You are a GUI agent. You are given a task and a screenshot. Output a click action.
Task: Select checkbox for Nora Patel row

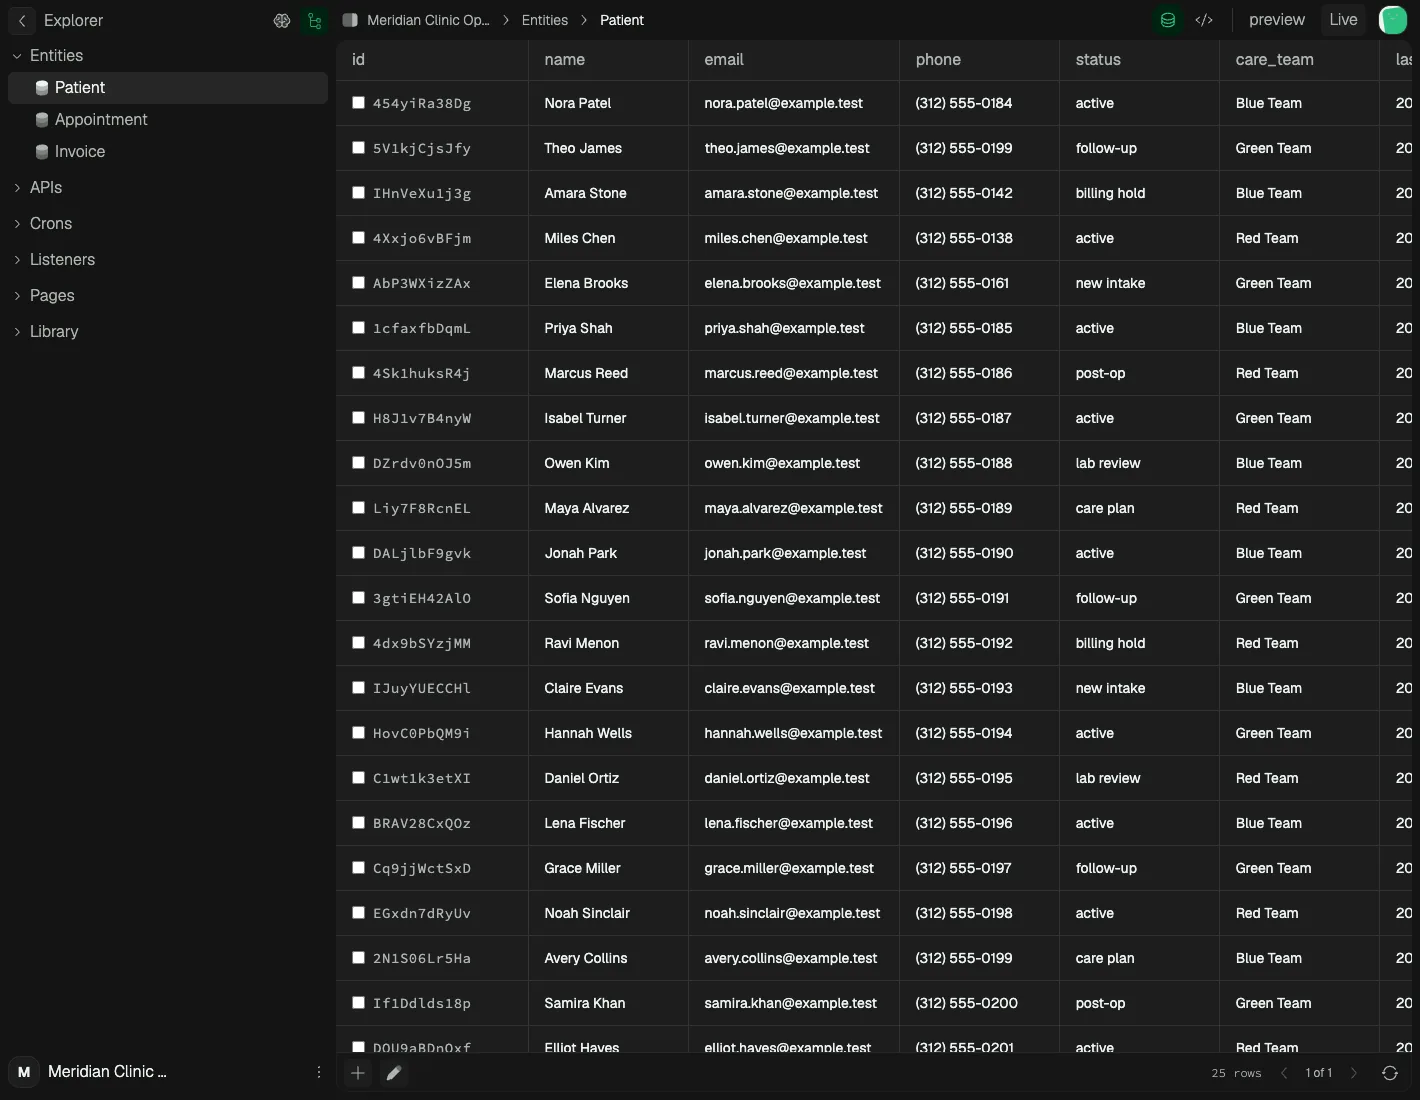(x=358, y=102)
